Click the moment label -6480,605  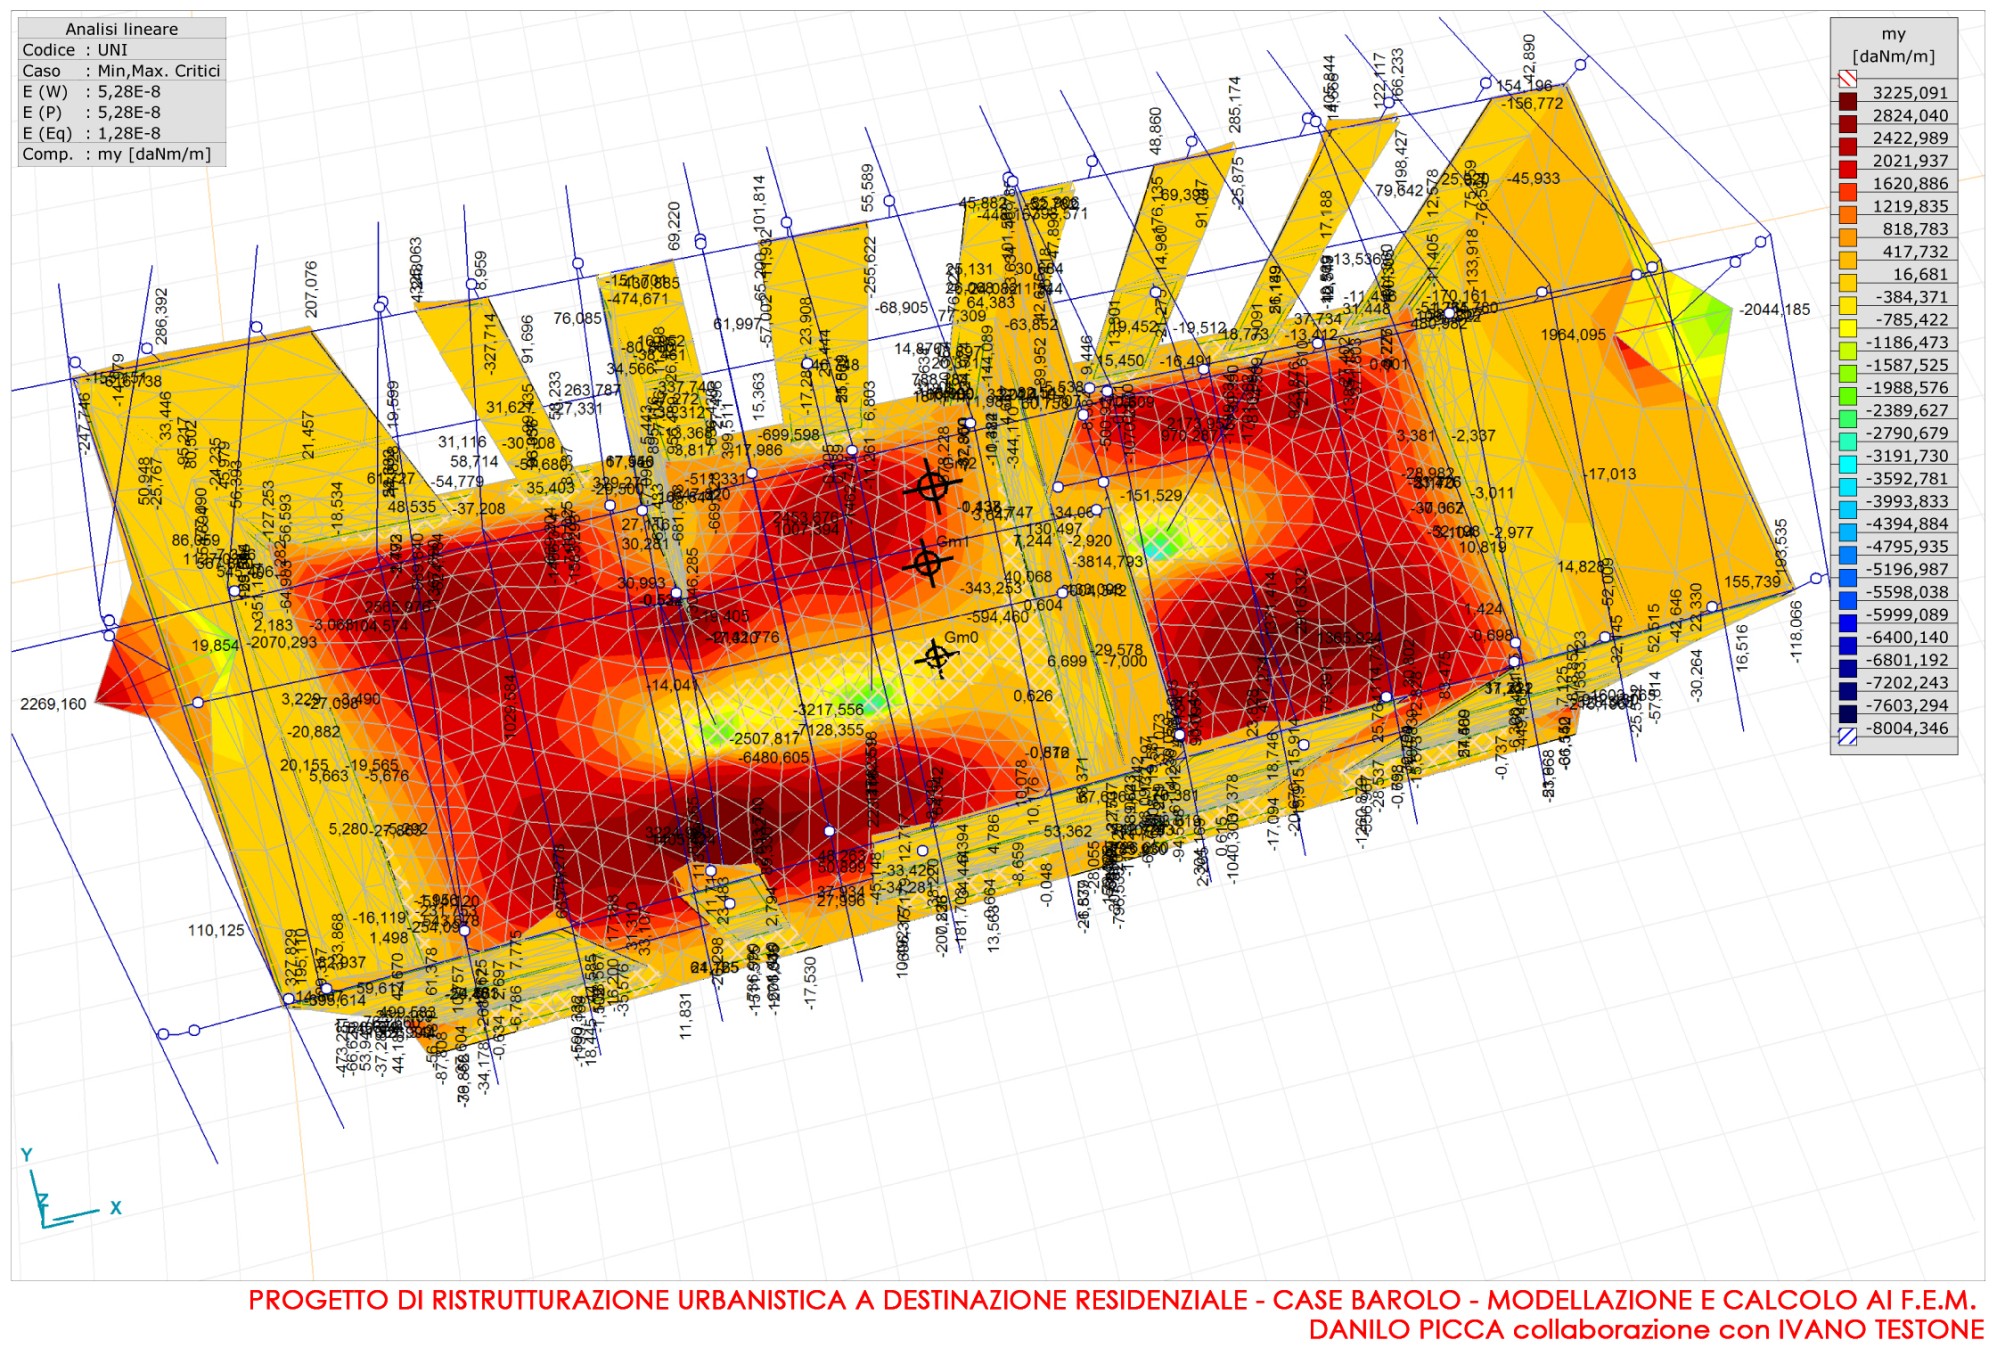775,759
